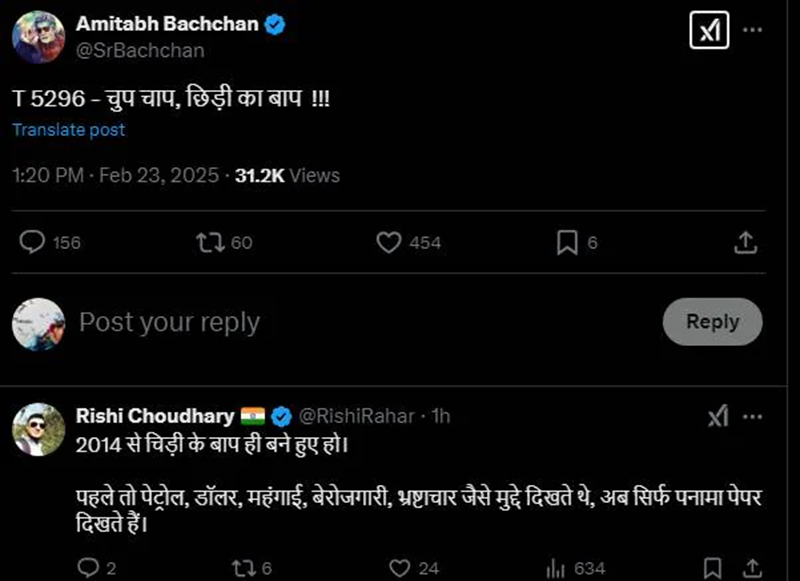Open the three-dot more menu on post
This screenshot has width=800, height=581.
tap(752, 30)
